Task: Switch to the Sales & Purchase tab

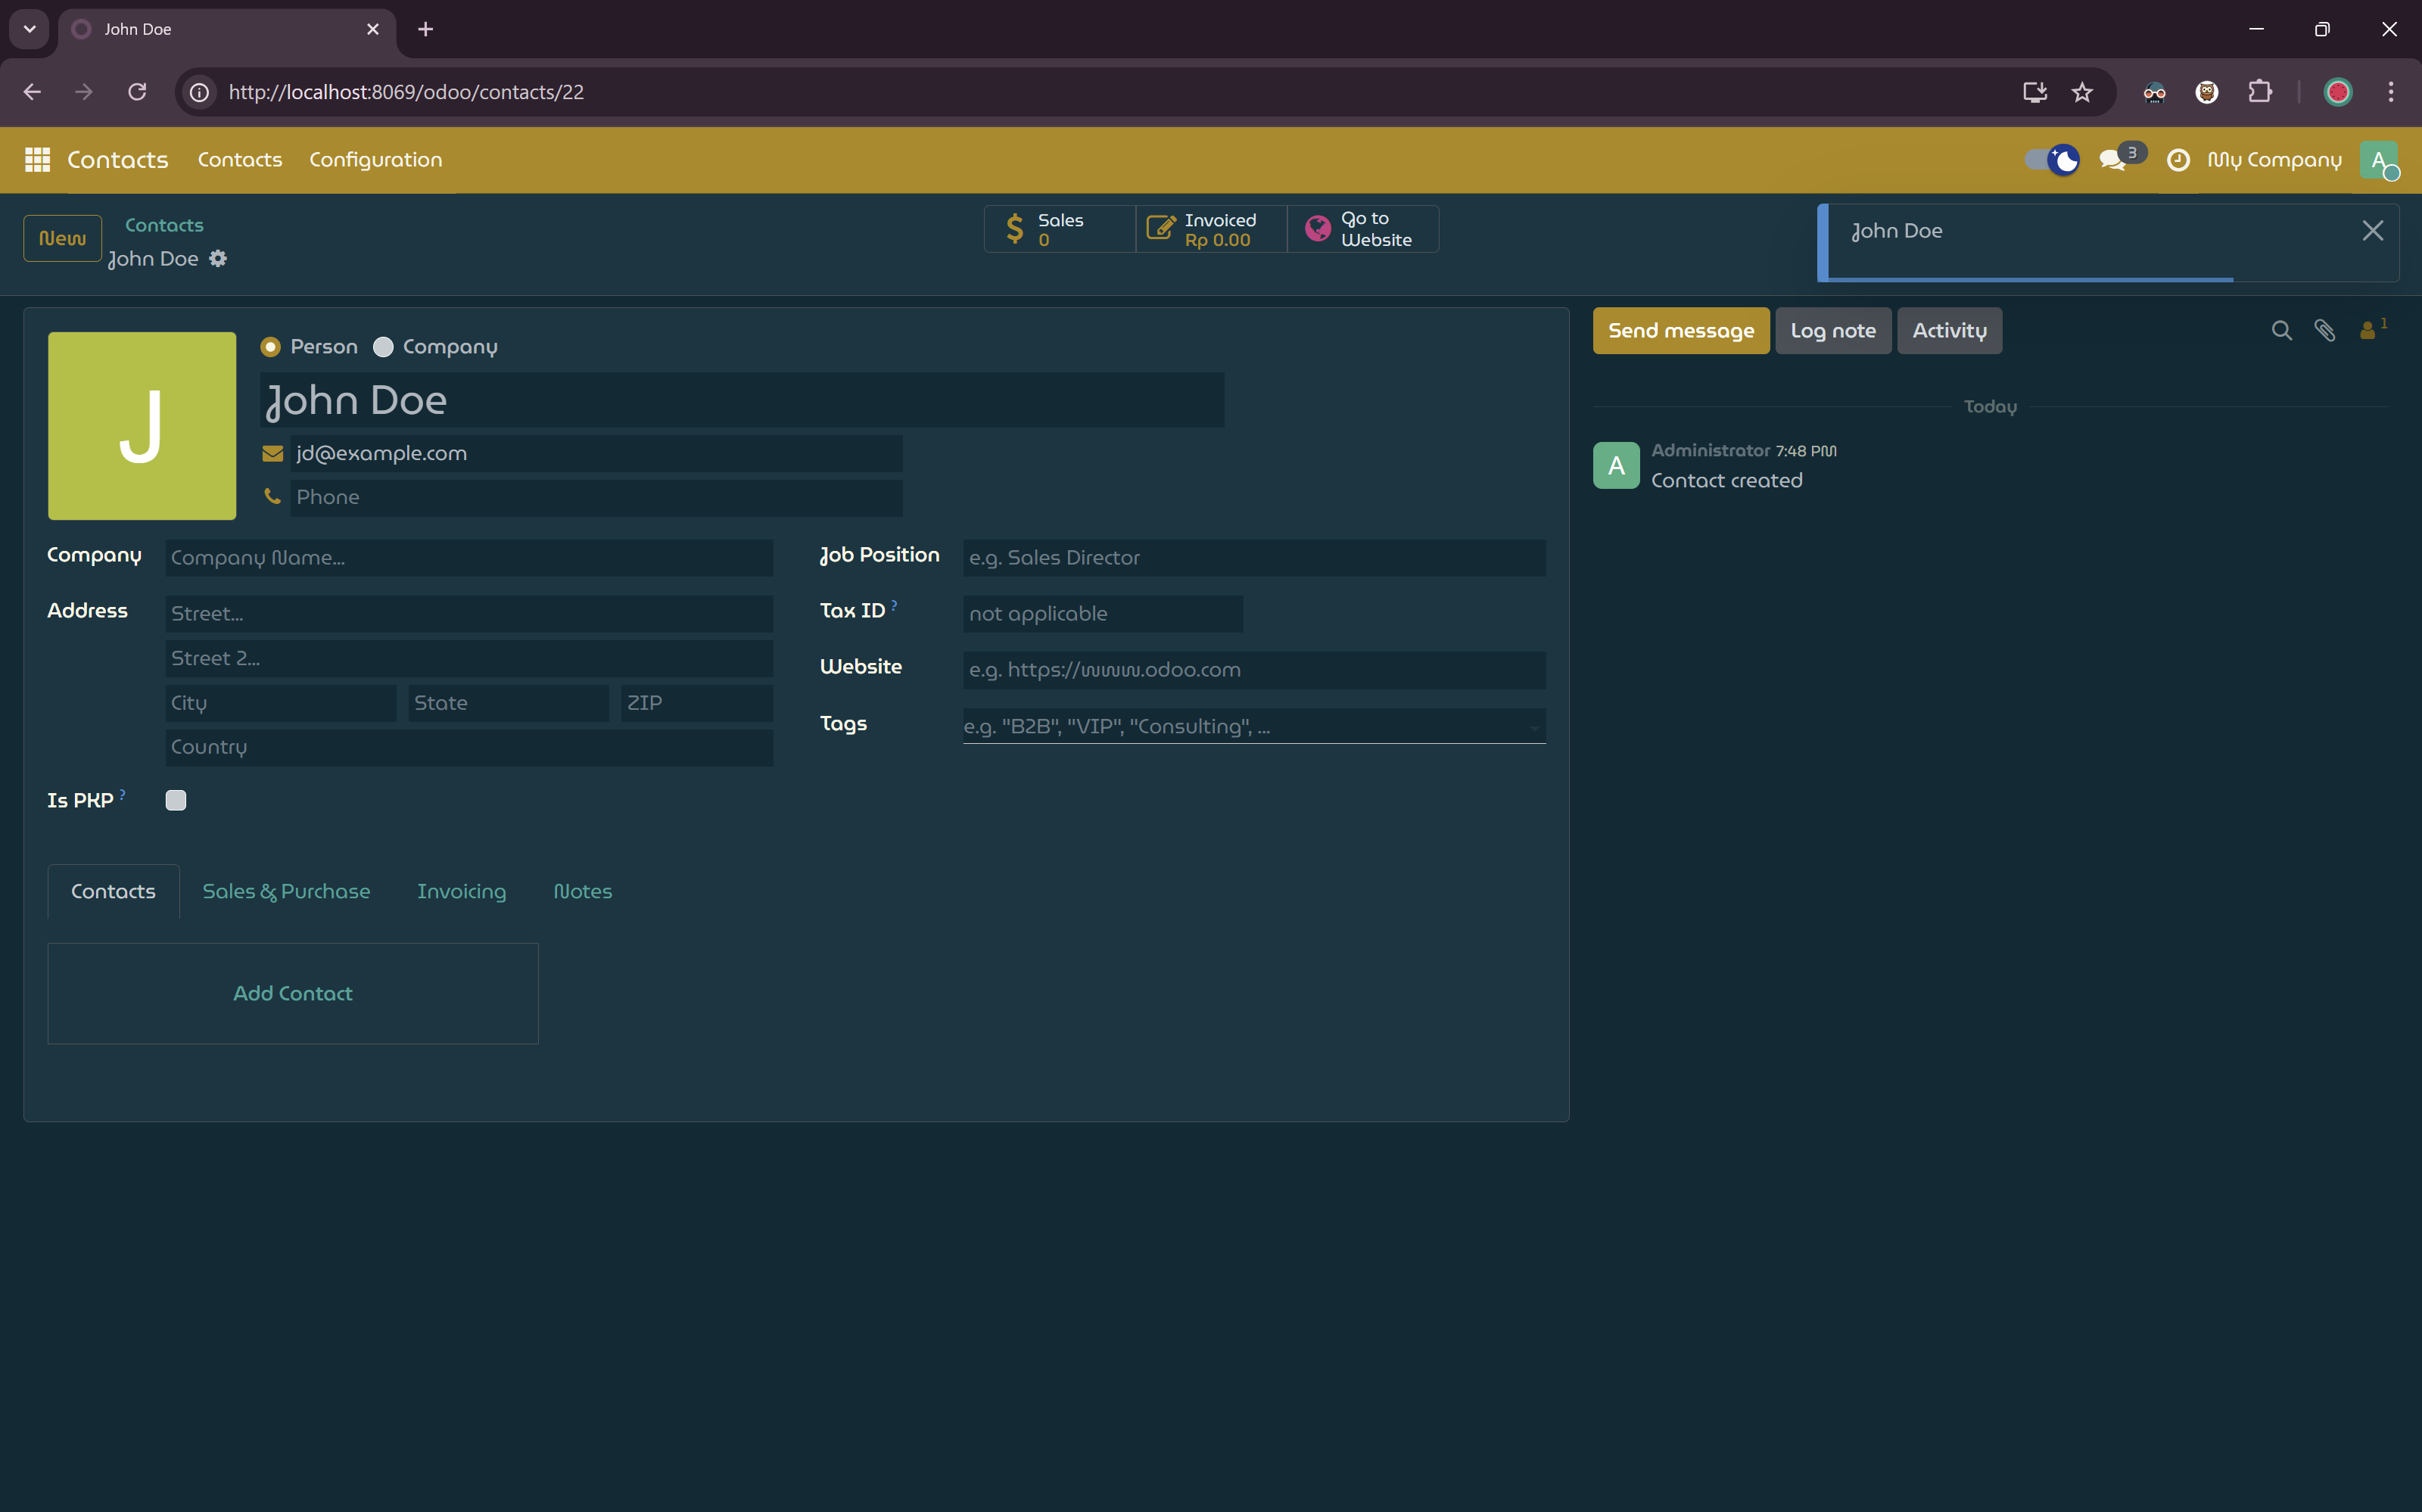Action: click(286, 891)
